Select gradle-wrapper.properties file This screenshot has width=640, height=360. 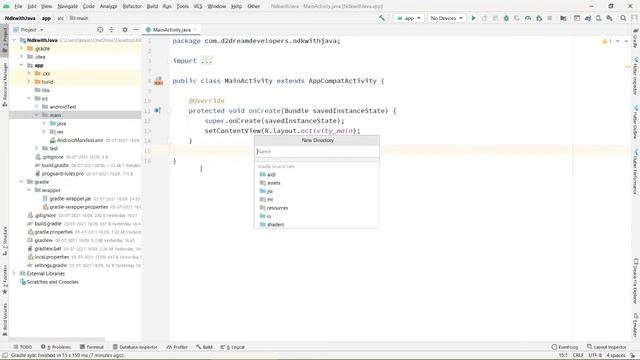click(79, 207)
